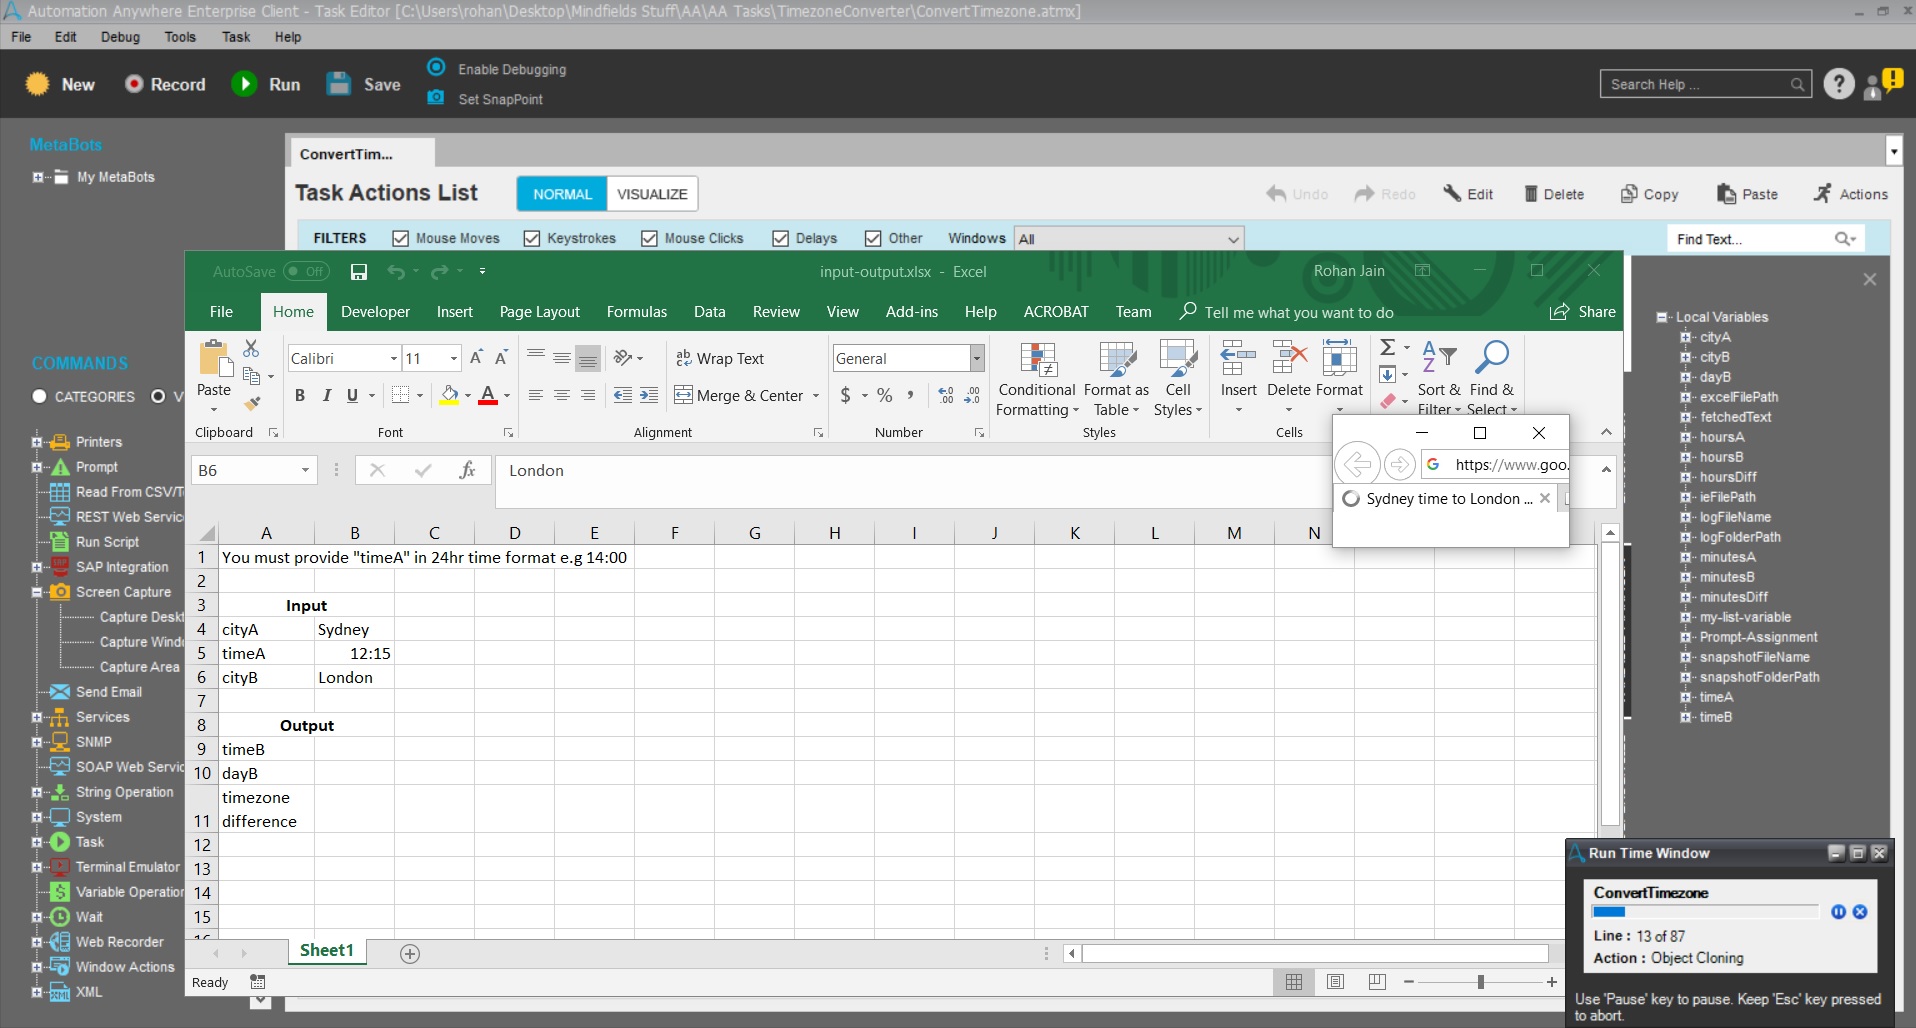Open the General number format dropdown

pos(977,359)
